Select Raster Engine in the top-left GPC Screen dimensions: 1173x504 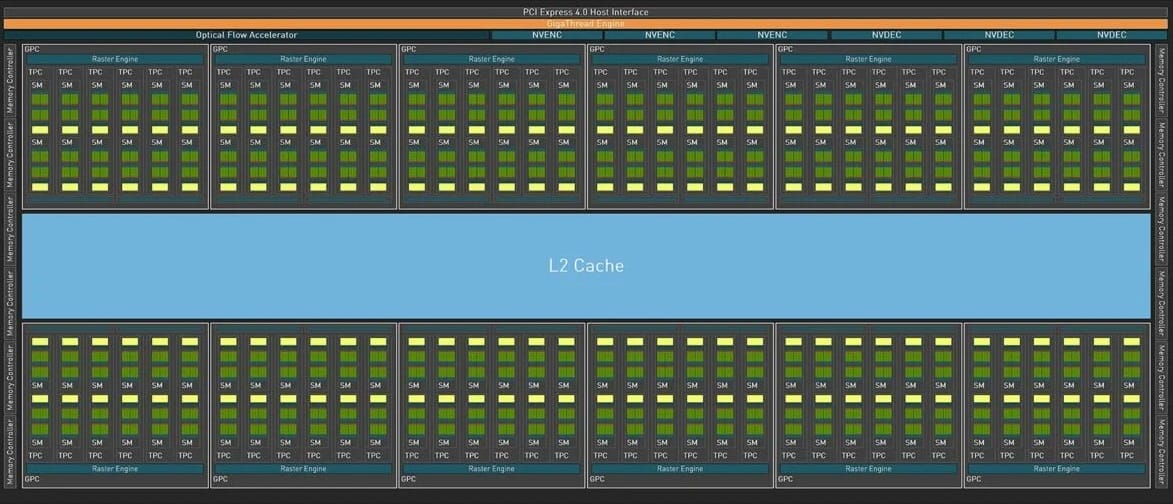coord(114,59)
